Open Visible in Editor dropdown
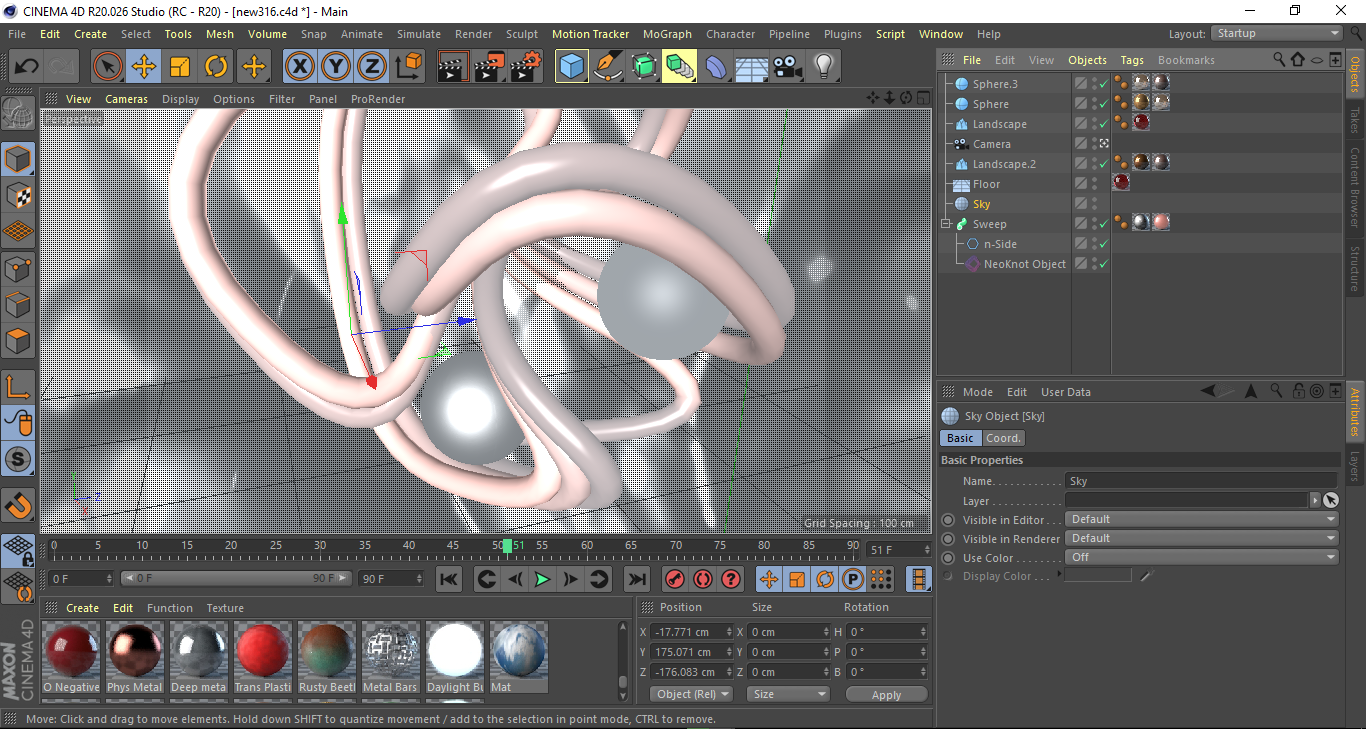This screenshot has width=1366, height=729. point(1202,520)
